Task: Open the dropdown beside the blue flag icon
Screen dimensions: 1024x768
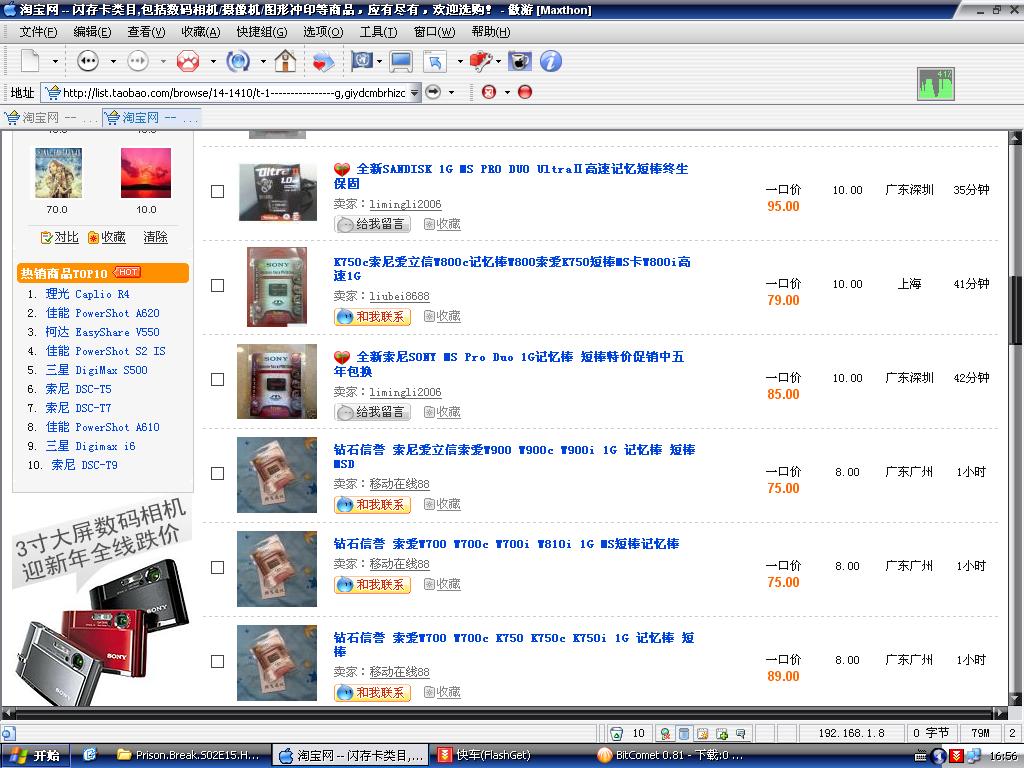Action: (x=379, y=61)
